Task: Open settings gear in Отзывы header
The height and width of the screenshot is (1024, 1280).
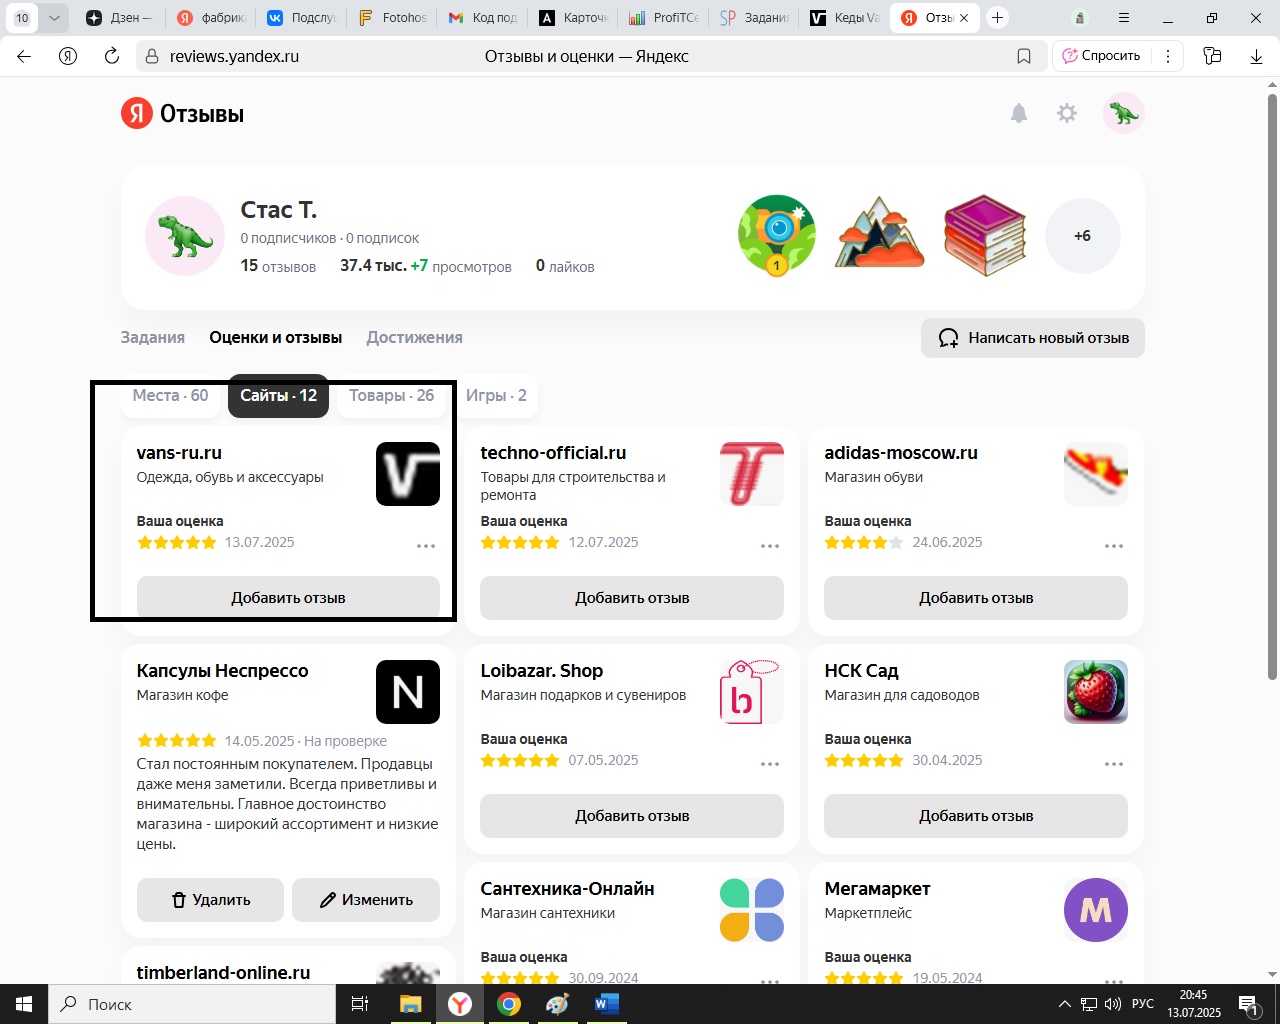Action: pos(1067,113)
